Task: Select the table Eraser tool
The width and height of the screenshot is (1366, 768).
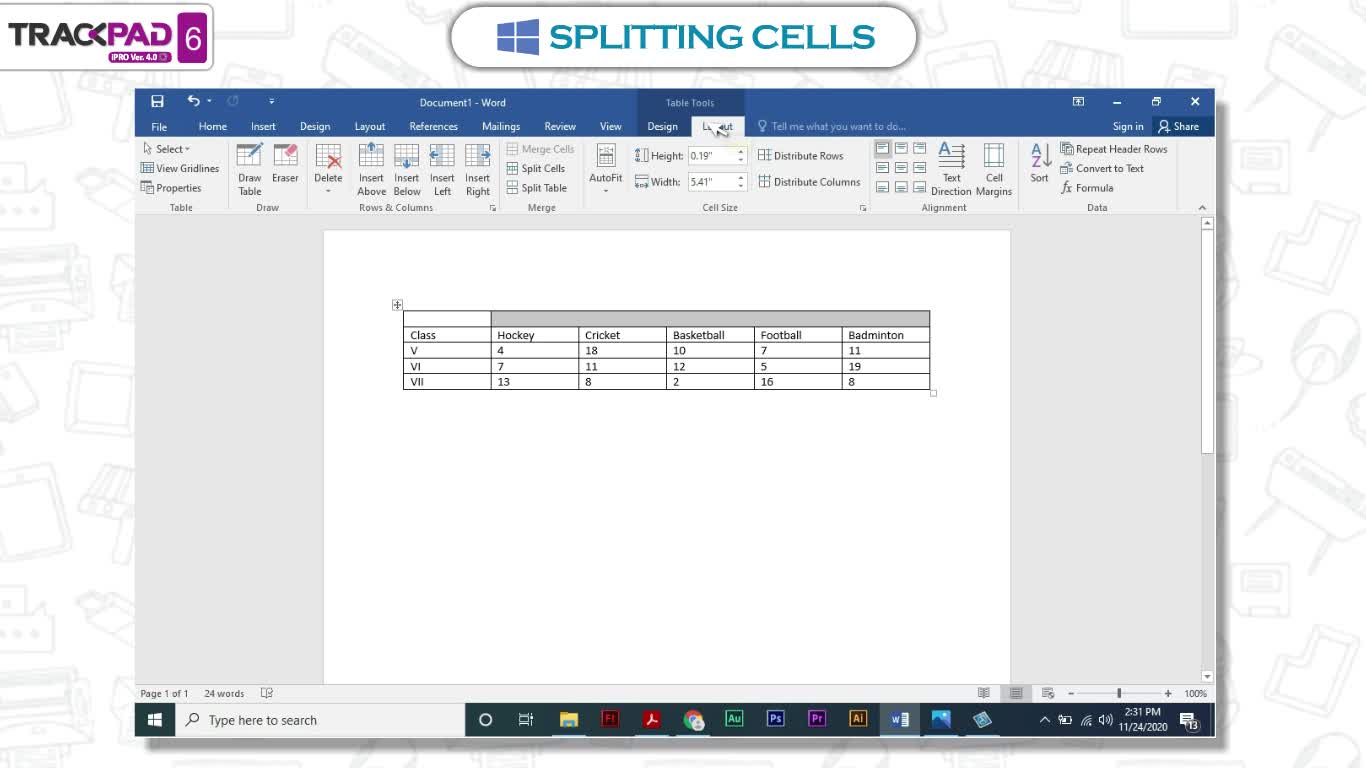Action: coord(285,164)
